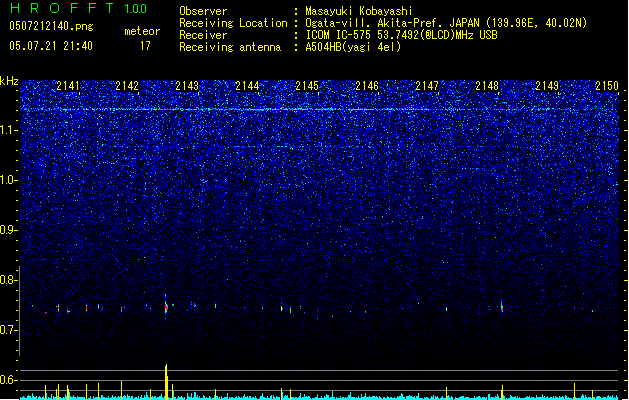Select observer name Masayuki Kobayashi
The height and width of the screenshot is (400, 629).
[x=359, y=11]
